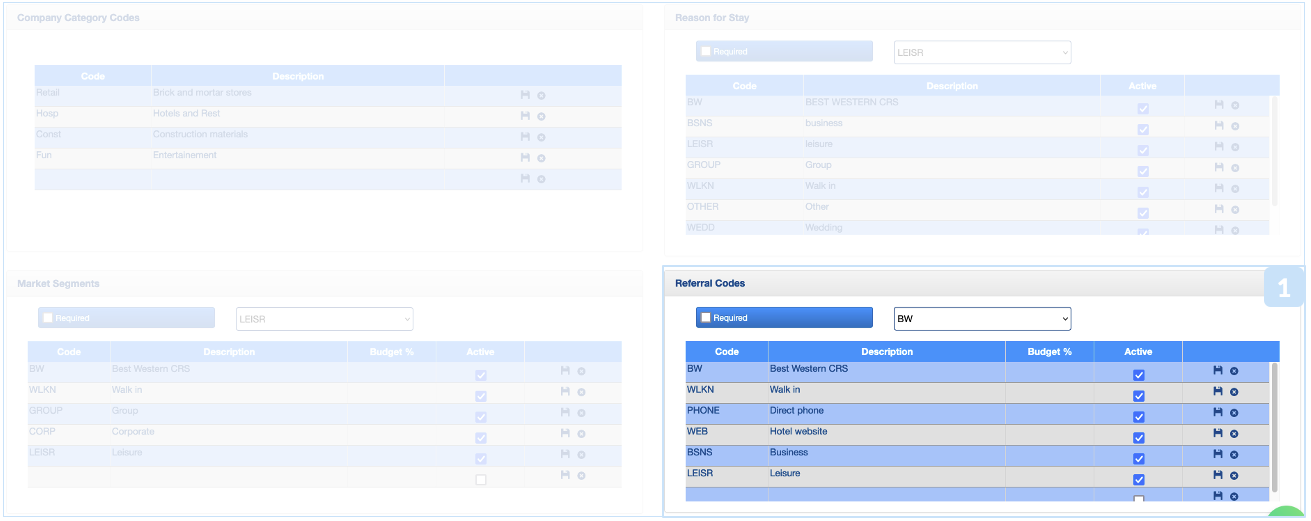Open the Referral Codes default dropdown
The image size is (1311, 521).
[981, 319]
